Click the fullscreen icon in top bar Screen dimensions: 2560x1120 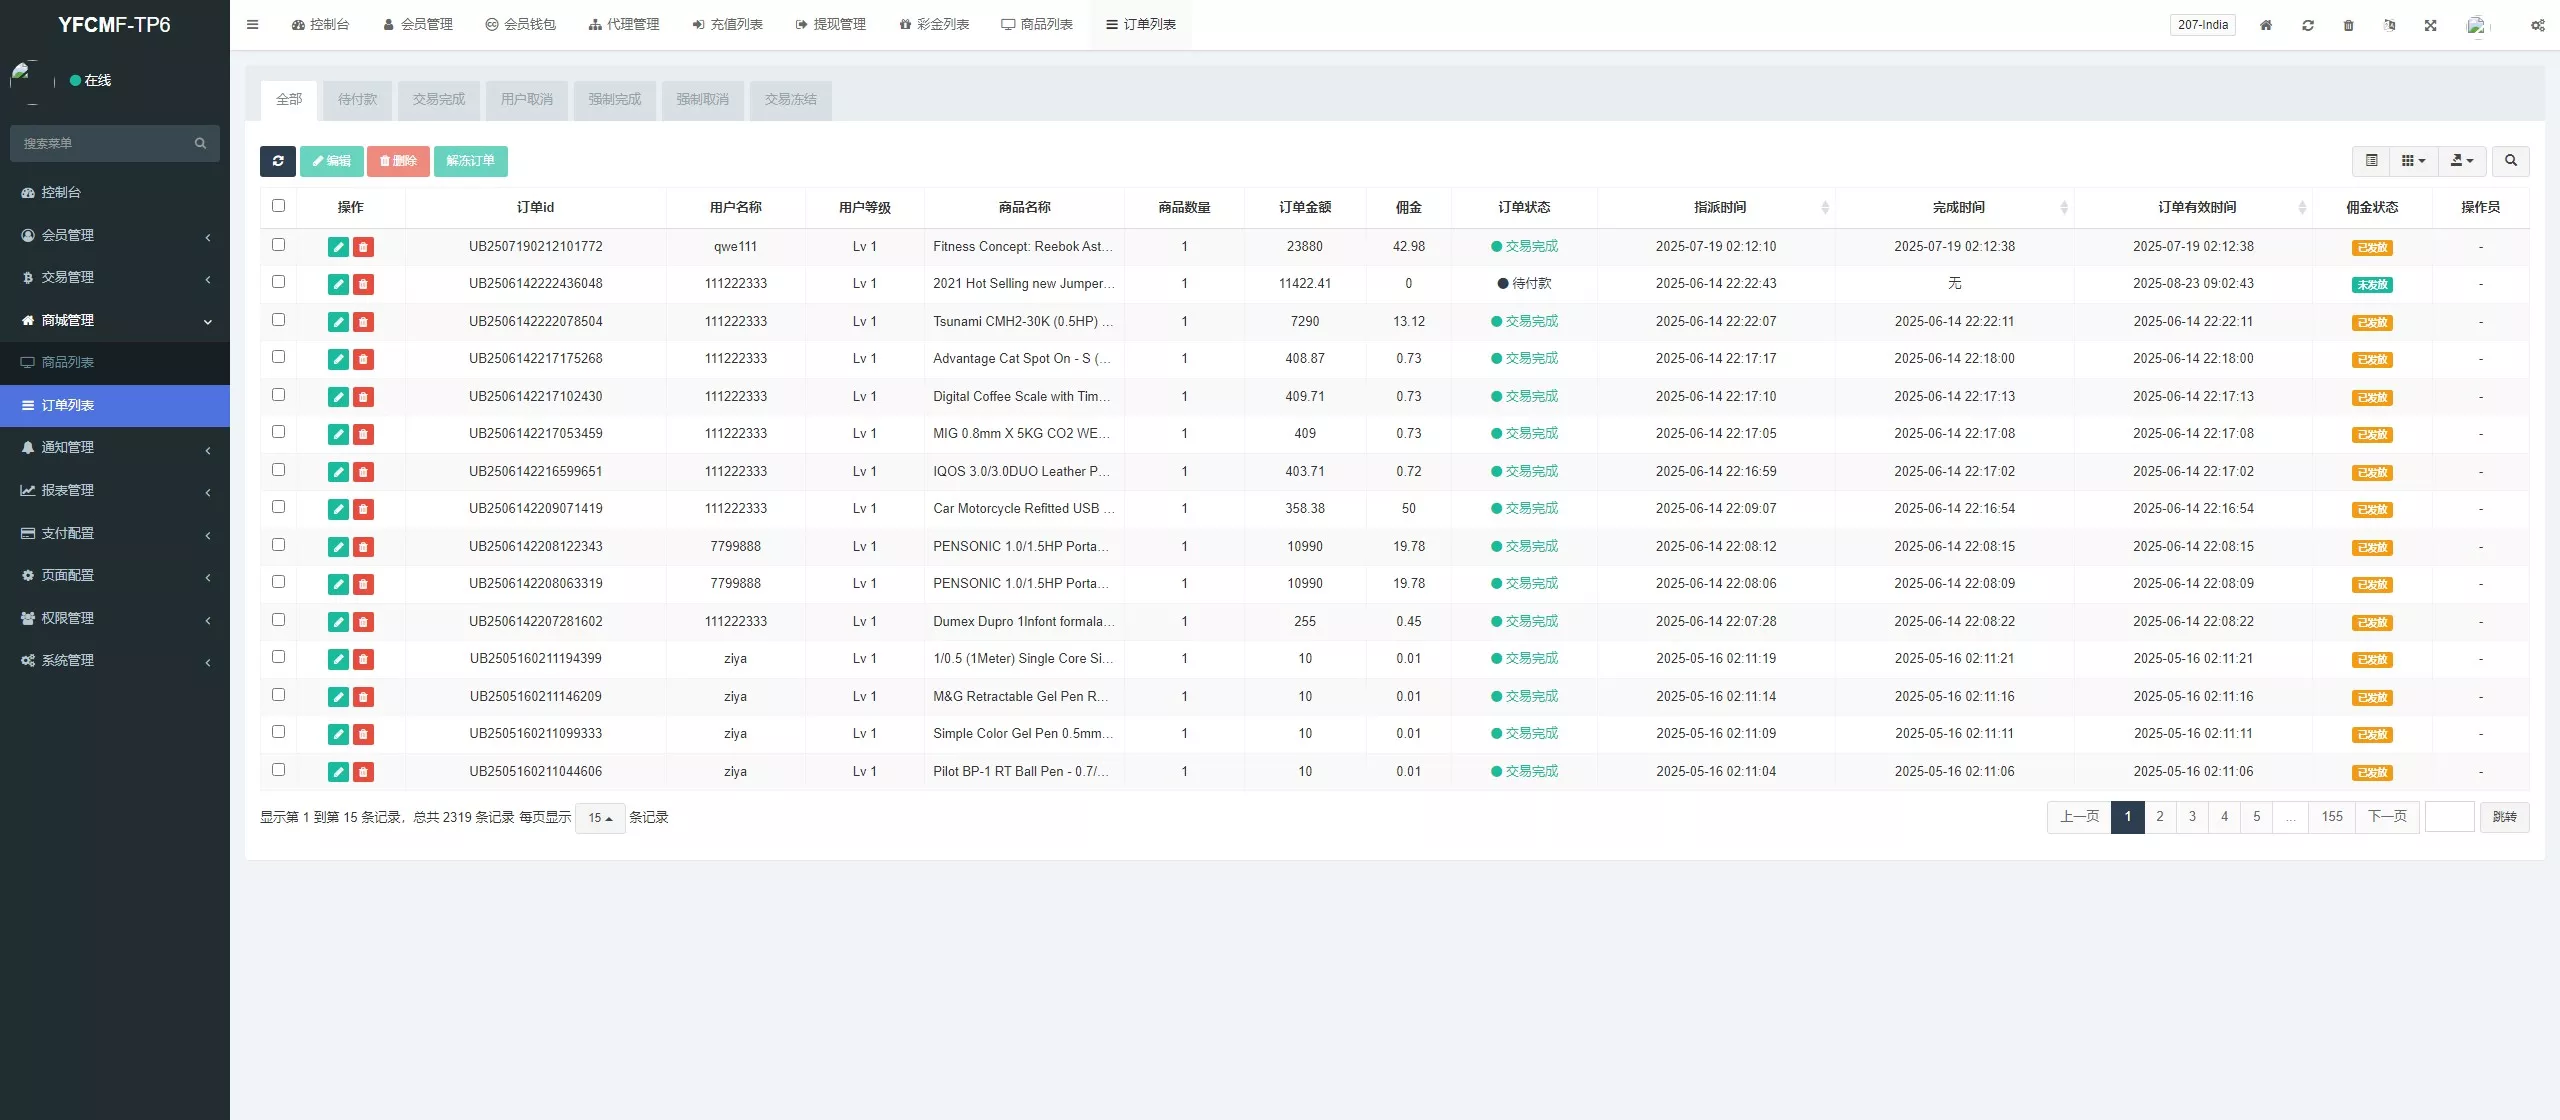[x=2430, y=25]
